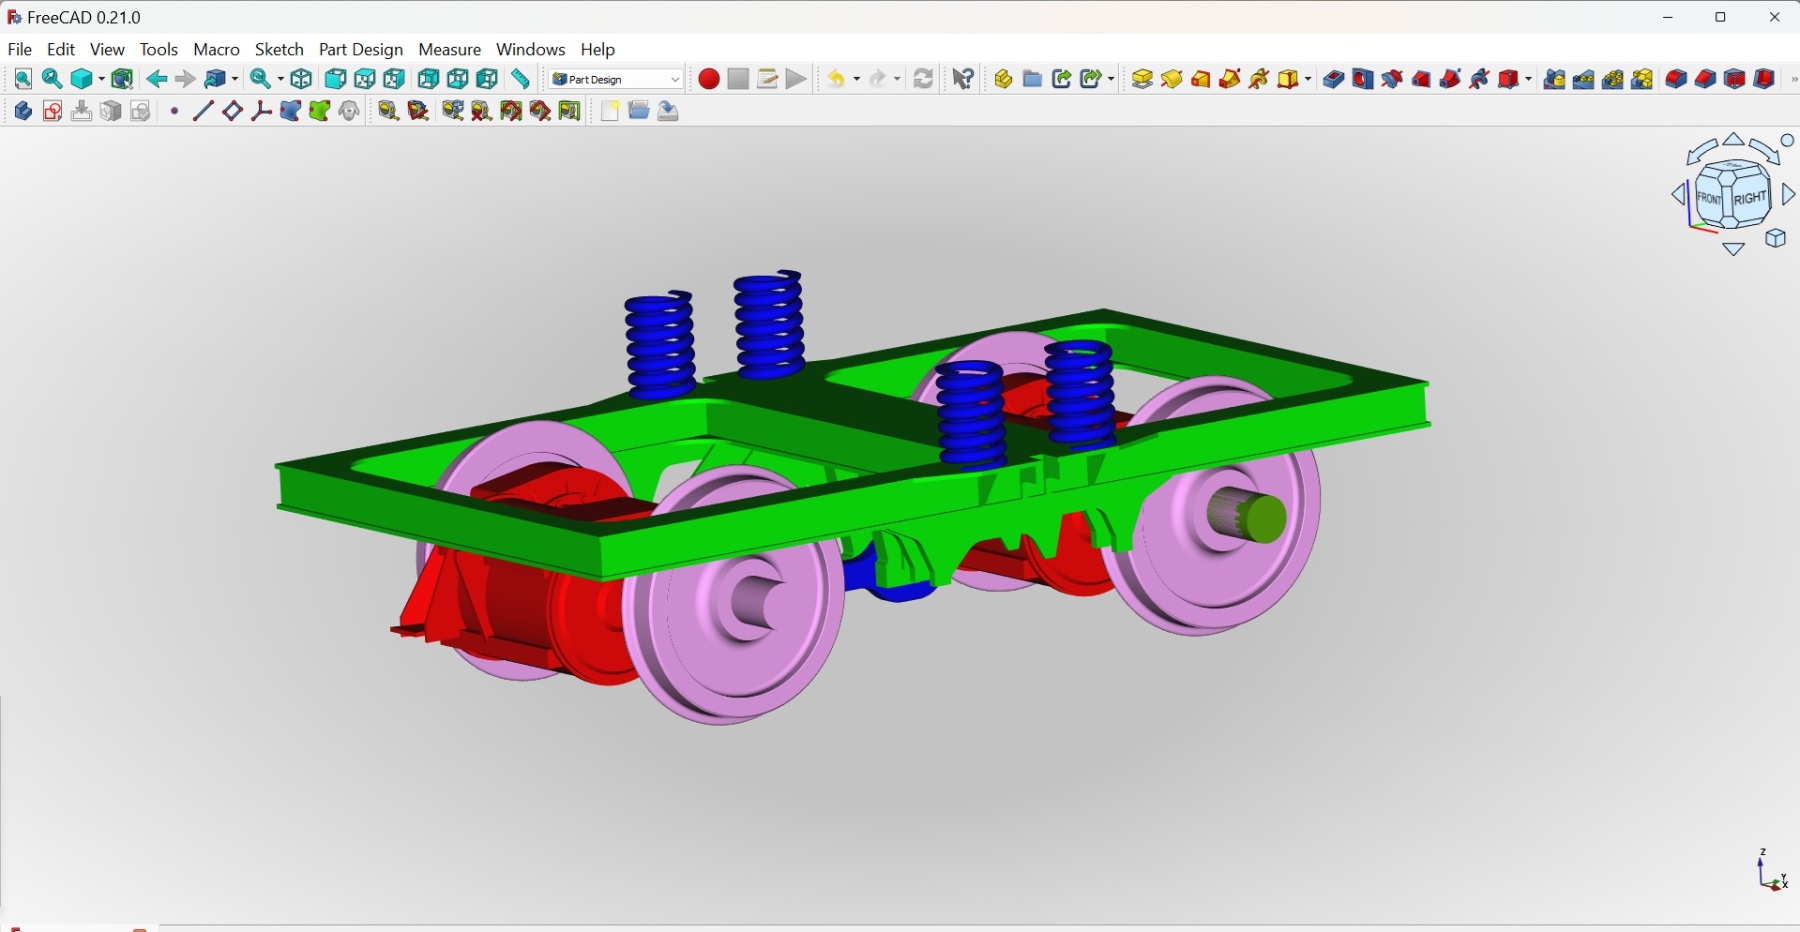1800x932 pixels.
Task: Make a link to the object
Action: (x=1062, y=79)
